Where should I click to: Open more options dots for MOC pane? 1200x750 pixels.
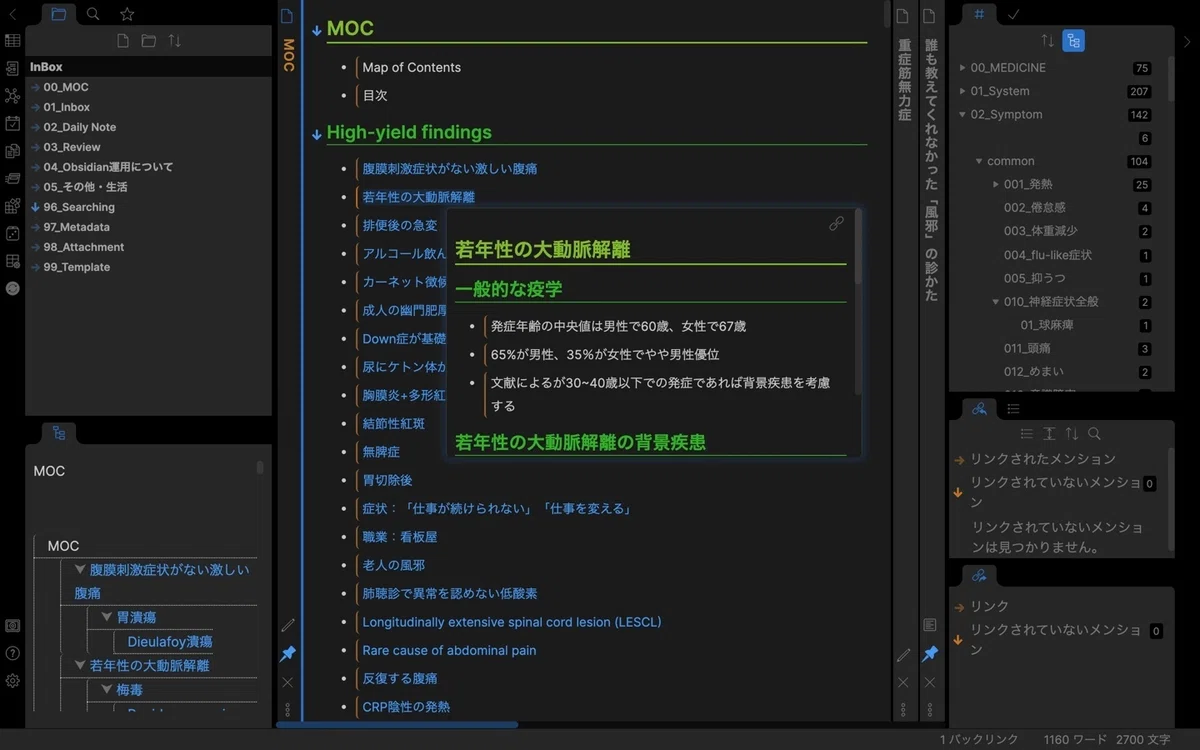[x=288, y=709]
